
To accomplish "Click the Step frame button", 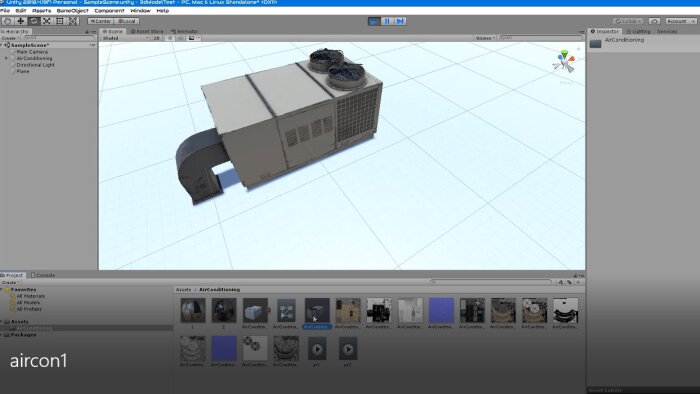I will tap(400, 21).
